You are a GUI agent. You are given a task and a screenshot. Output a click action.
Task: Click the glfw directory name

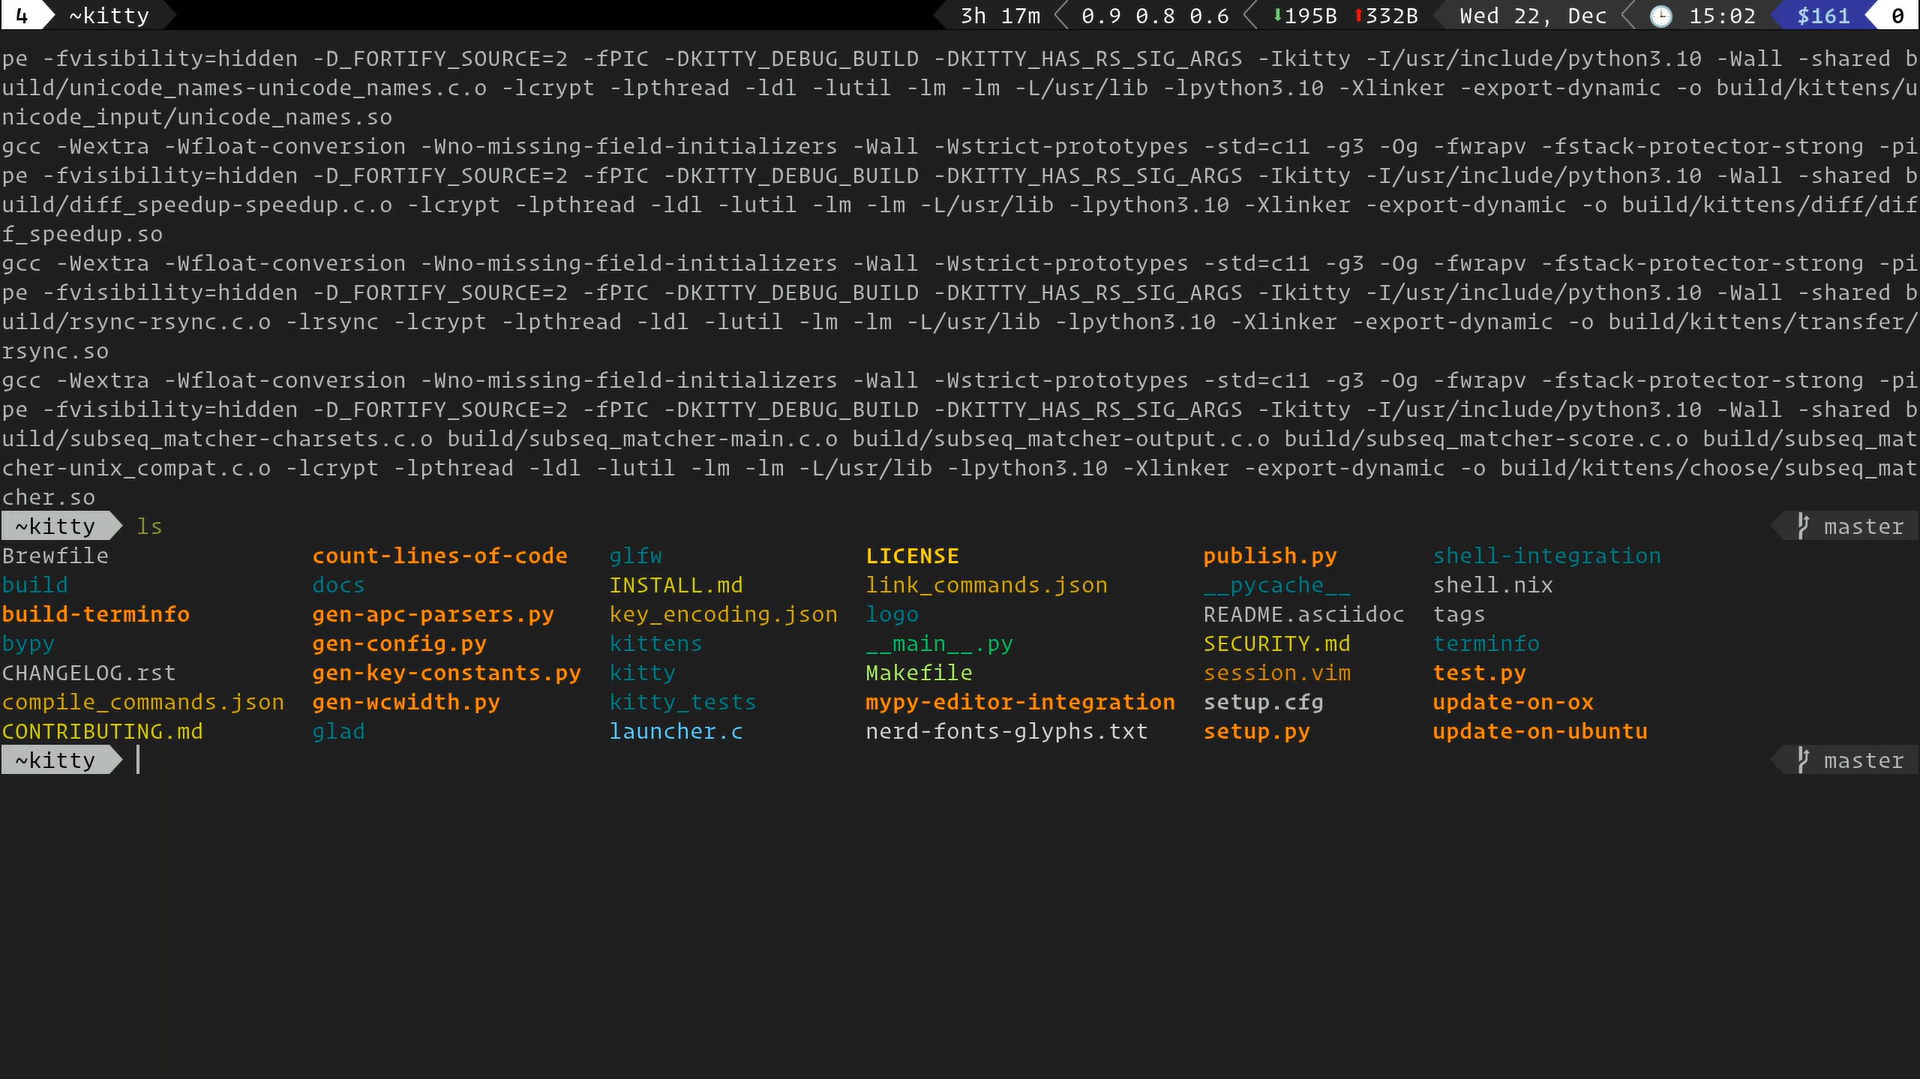pyautogui.click(x=636, y=556)
